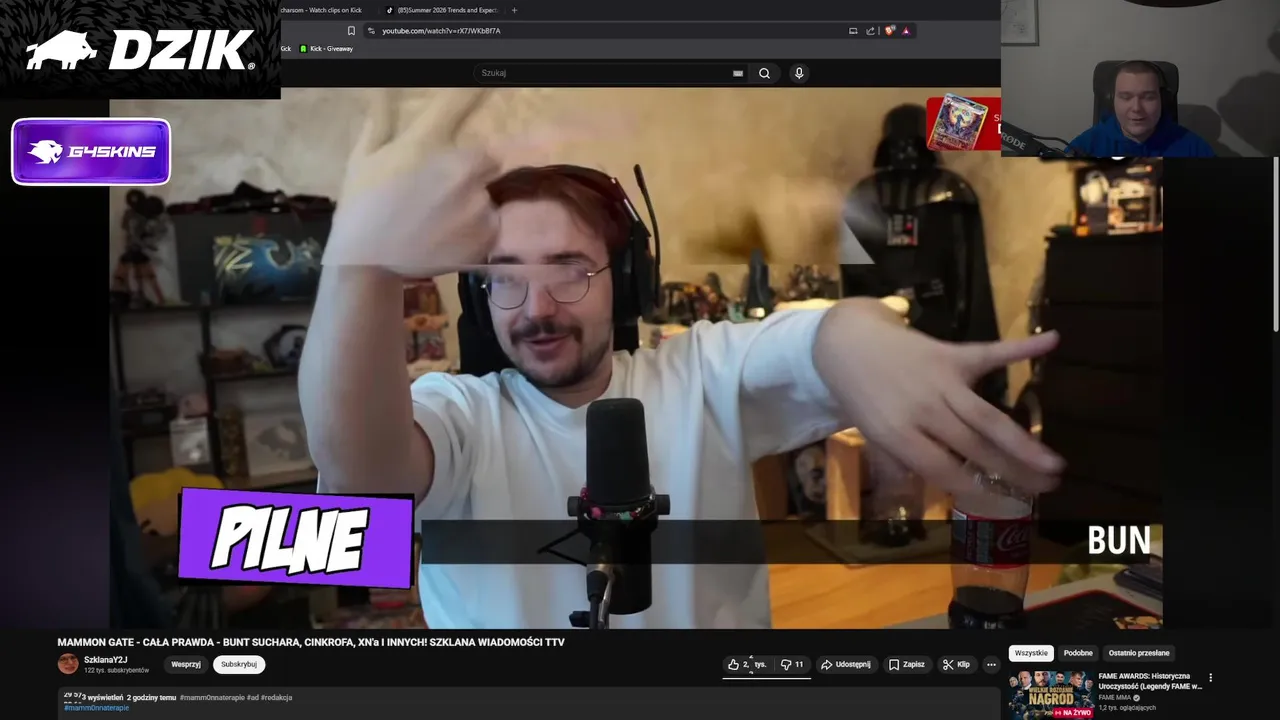Open the SzklanaY2J channel avatar
This screenshot has width=1280, height=720.
coord(68,664)
